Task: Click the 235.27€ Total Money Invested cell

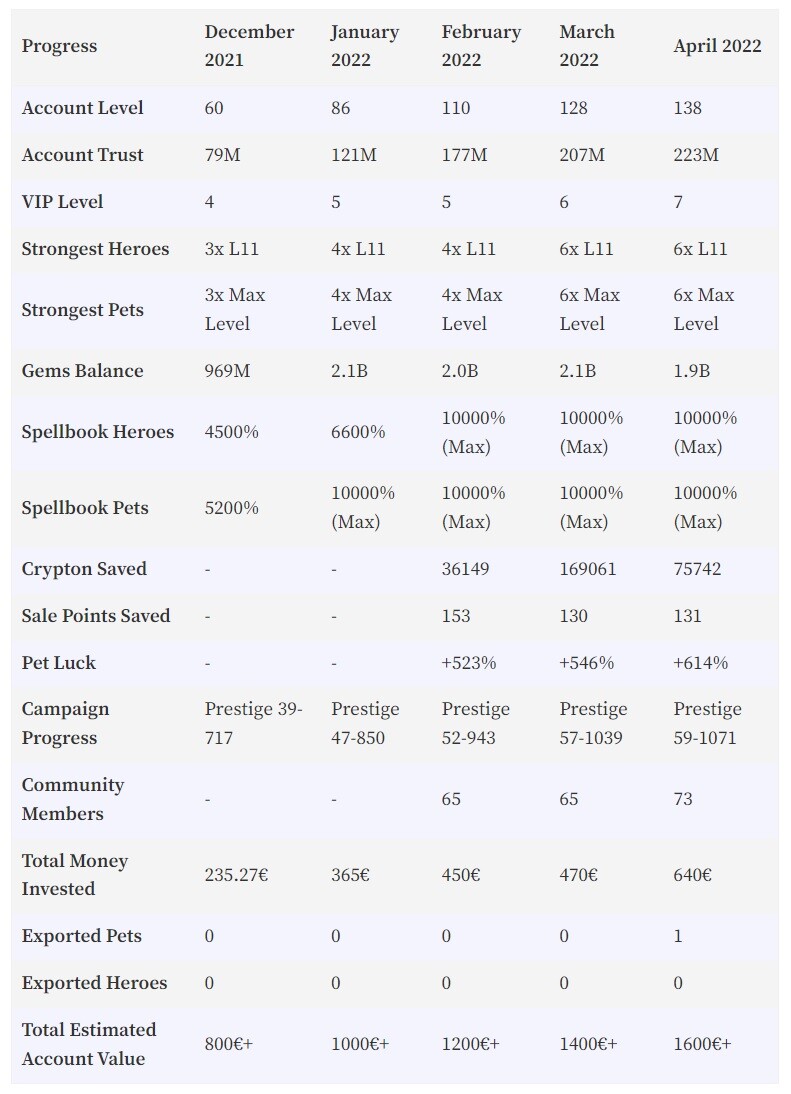Action: [x=236, y=875]
